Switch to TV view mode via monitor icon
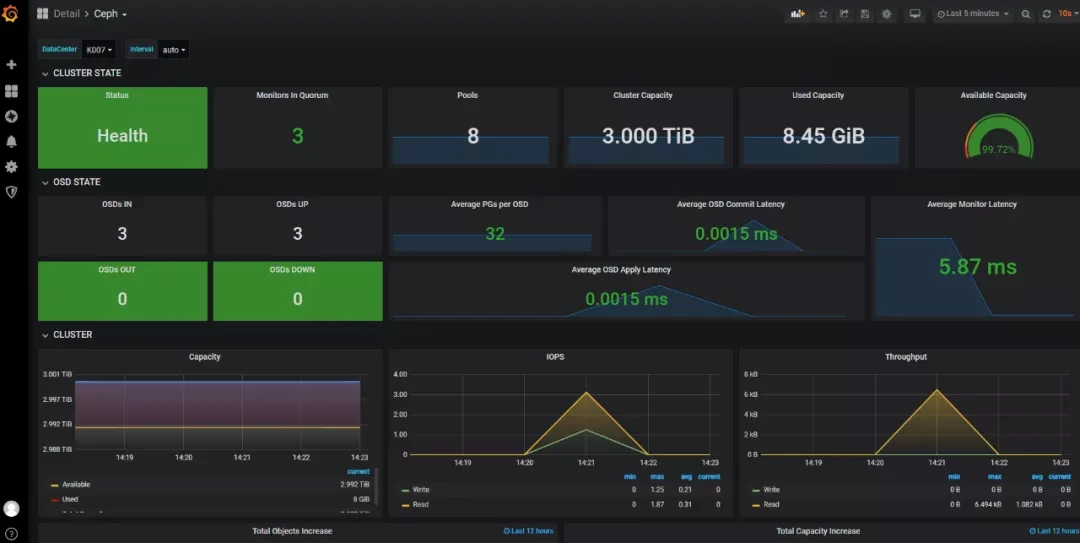The width and height of the screenshot is (1080, 543). [914, 14]
